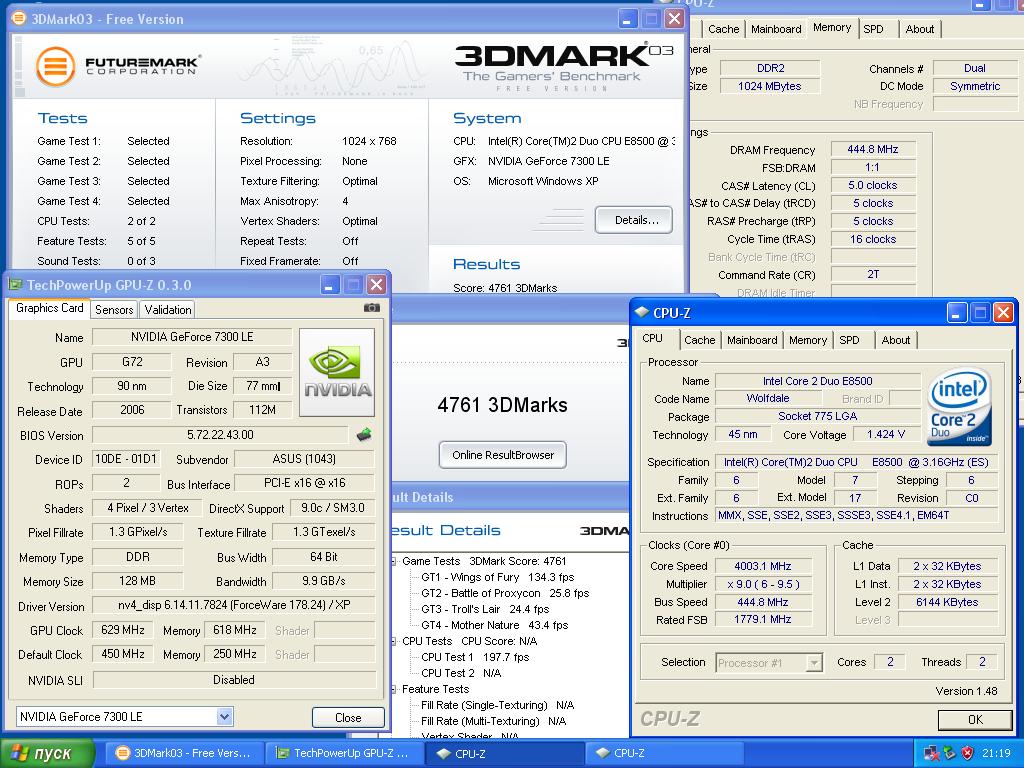Click the GPU-Z screenshot camera icon

[372, 308]
